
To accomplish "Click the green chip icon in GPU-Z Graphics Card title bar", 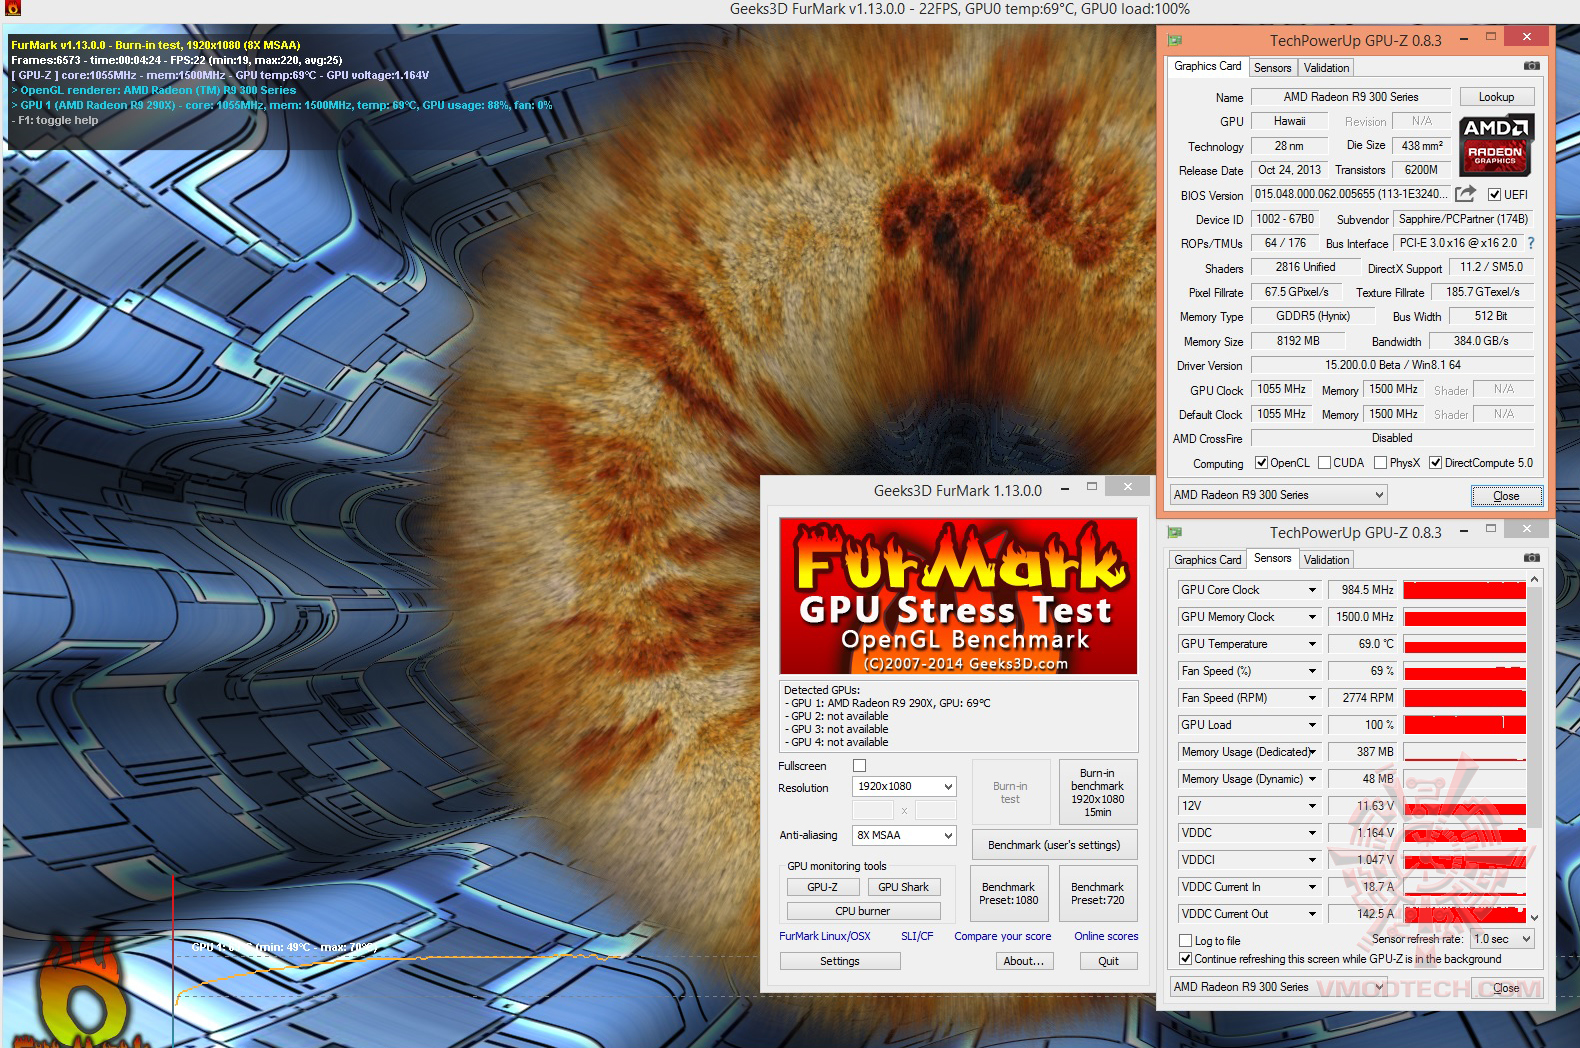I will [1175, 40].
